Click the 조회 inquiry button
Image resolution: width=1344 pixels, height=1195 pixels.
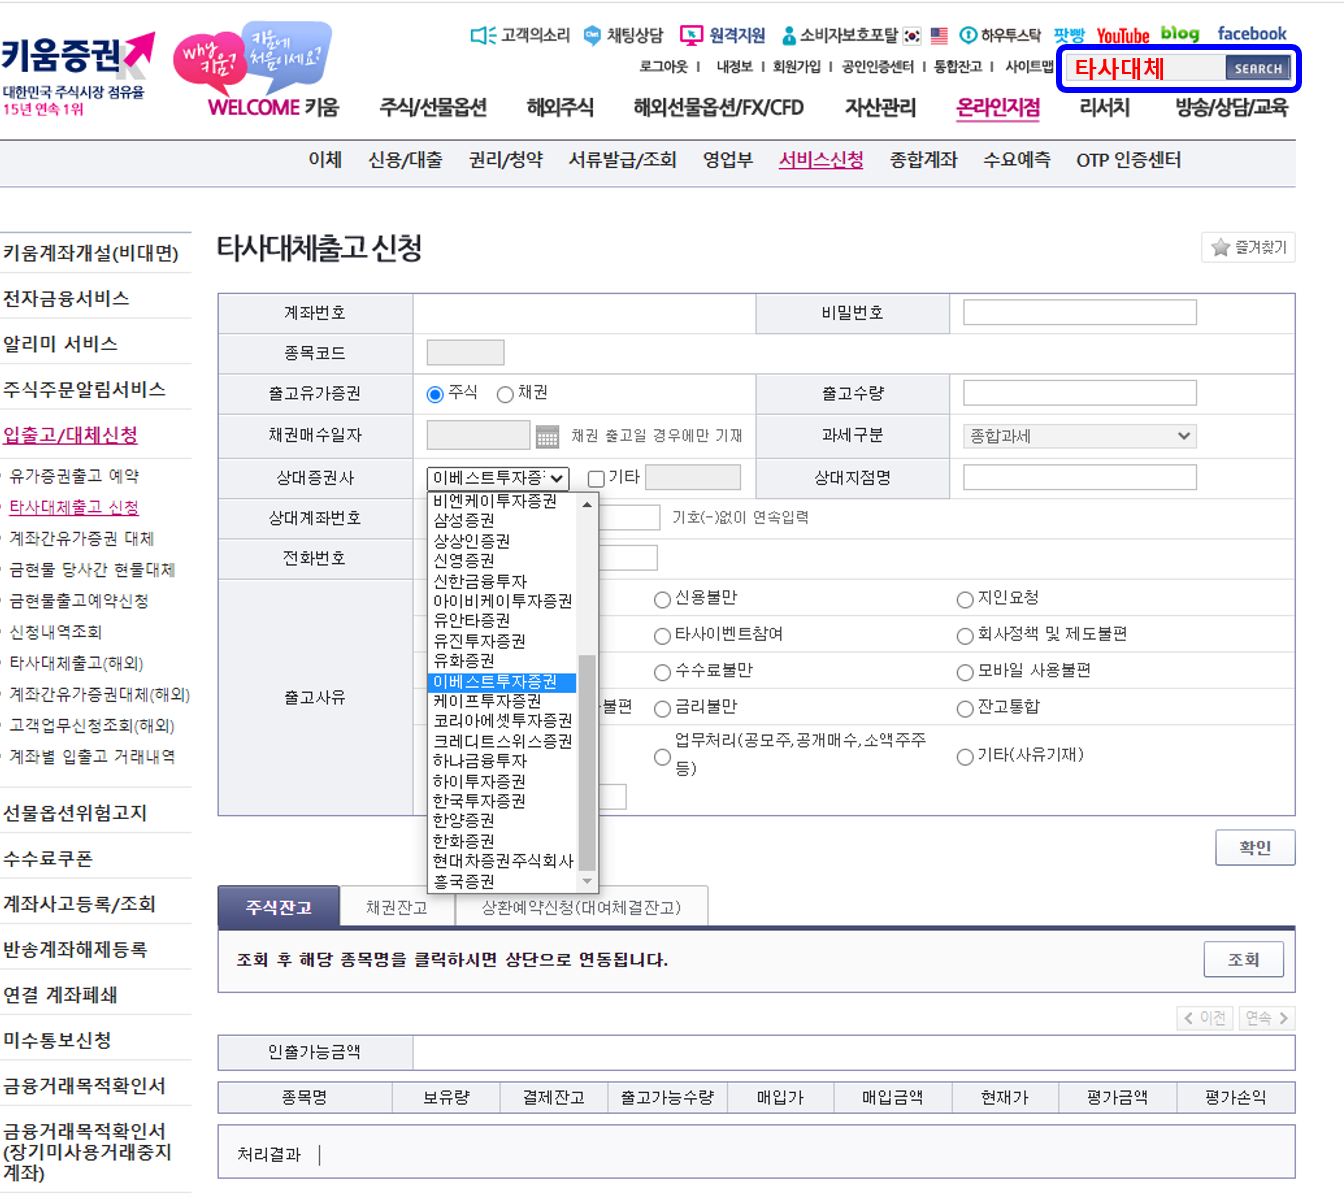point(1243,959)
